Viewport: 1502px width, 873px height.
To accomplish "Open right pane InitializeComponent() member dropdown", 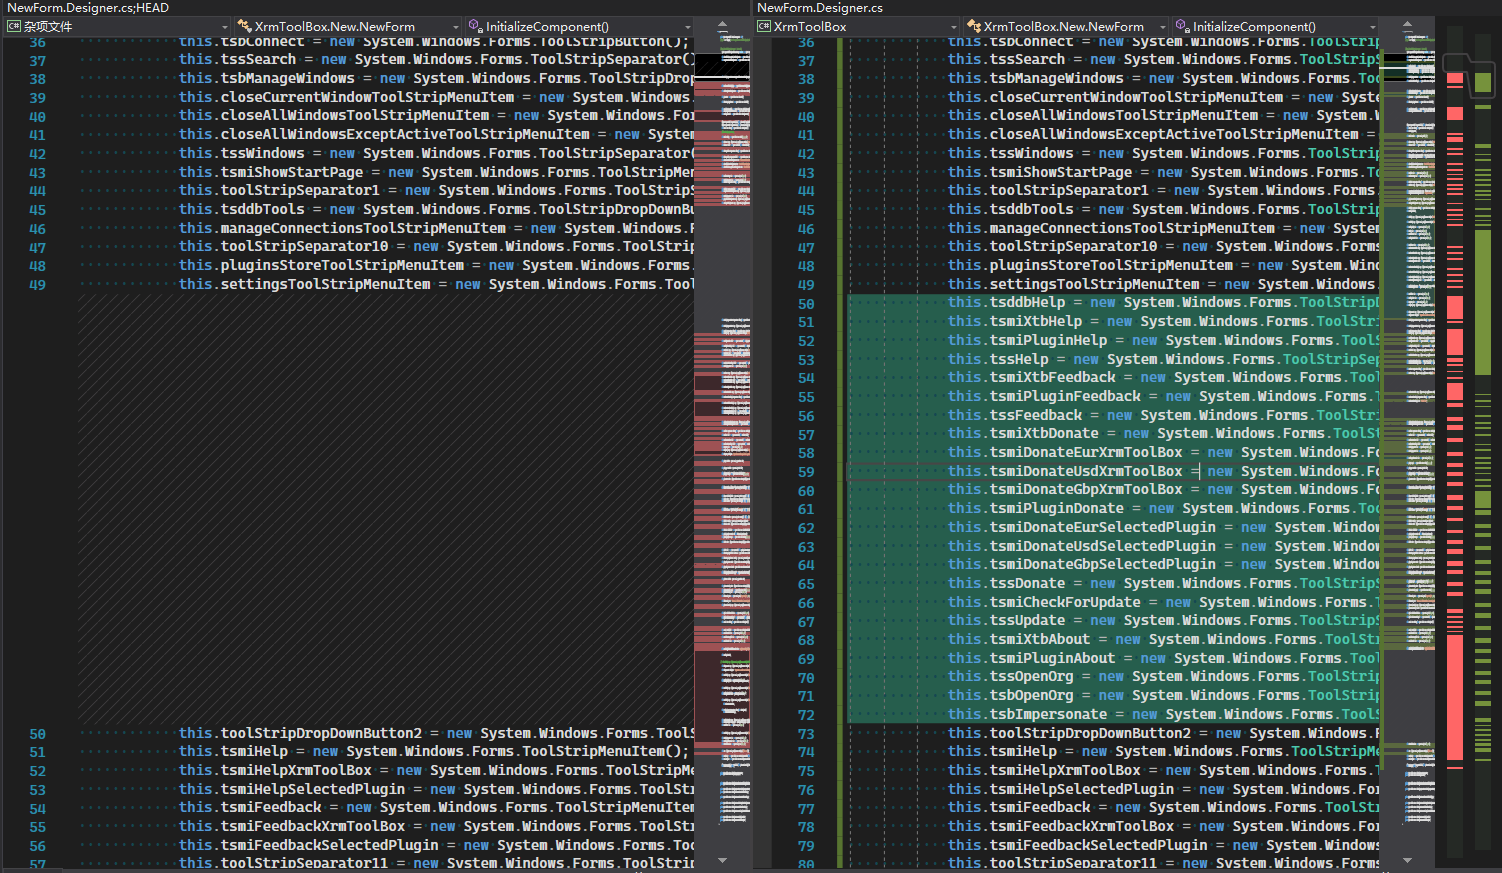I will point(1275,26).
